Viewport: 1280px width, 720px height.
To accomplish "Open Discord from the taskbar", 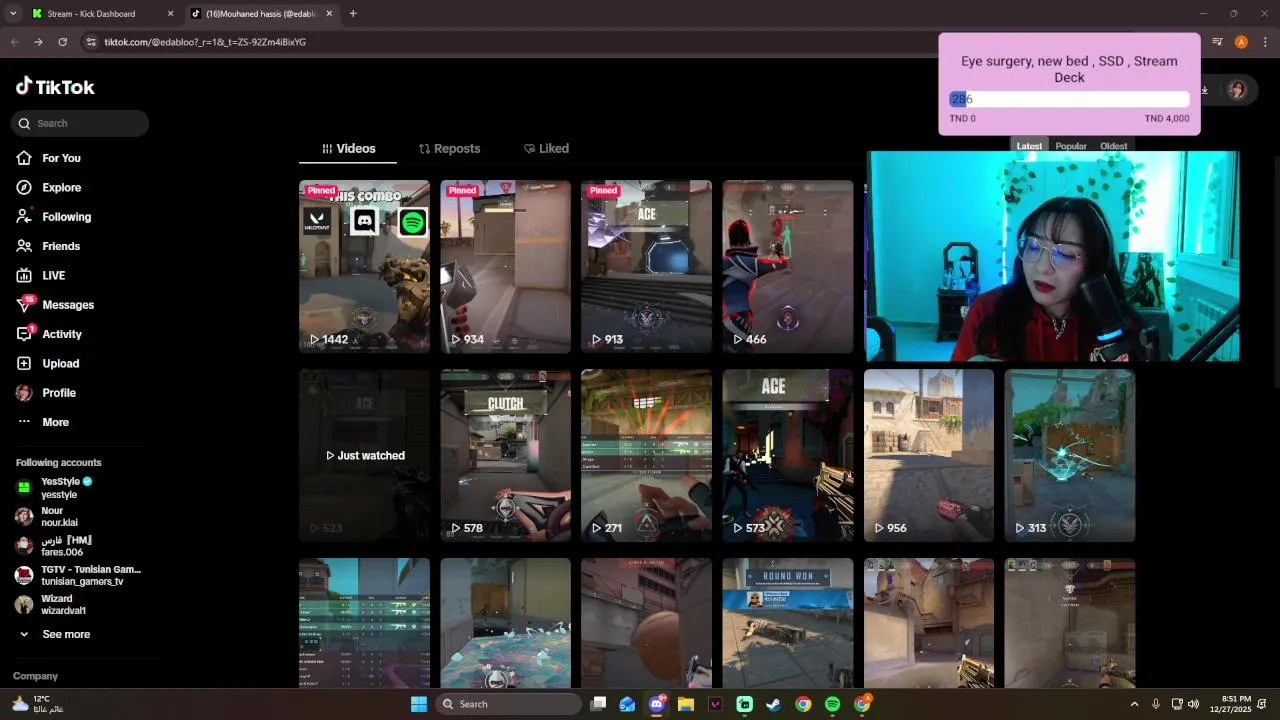I will (657, 704).
